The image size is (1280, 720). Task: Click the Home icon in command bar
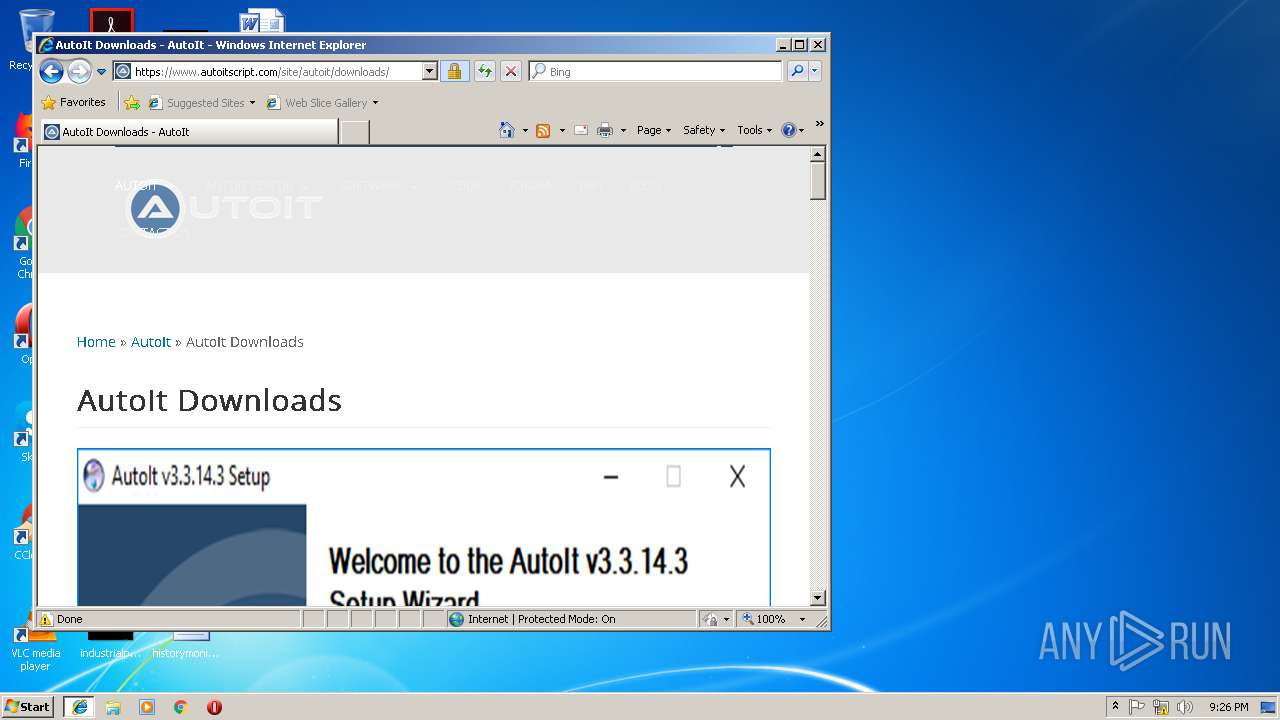(x=507, y=130)
